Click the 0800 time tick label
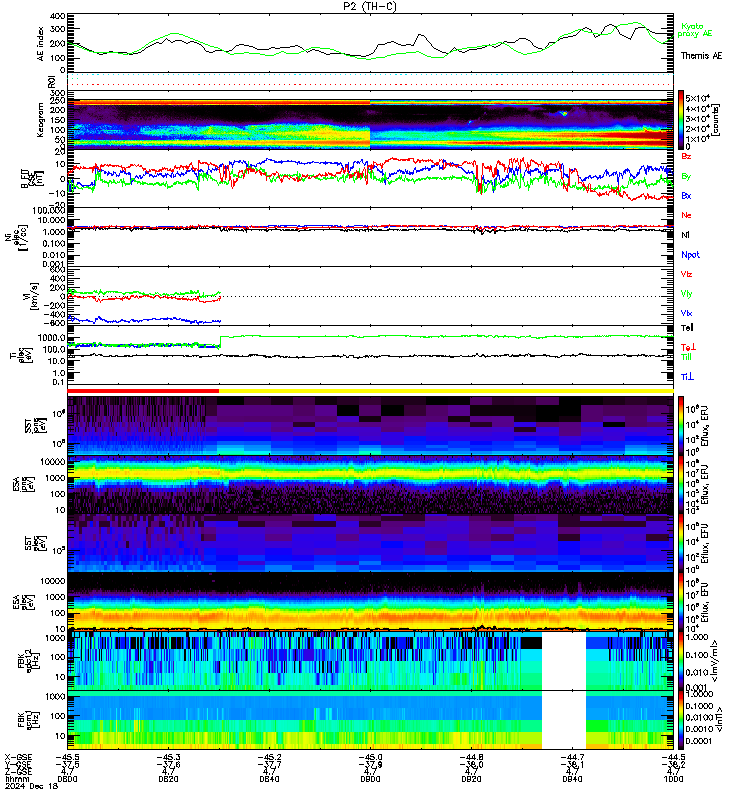The image size is (750, 800). click(67, 779)
